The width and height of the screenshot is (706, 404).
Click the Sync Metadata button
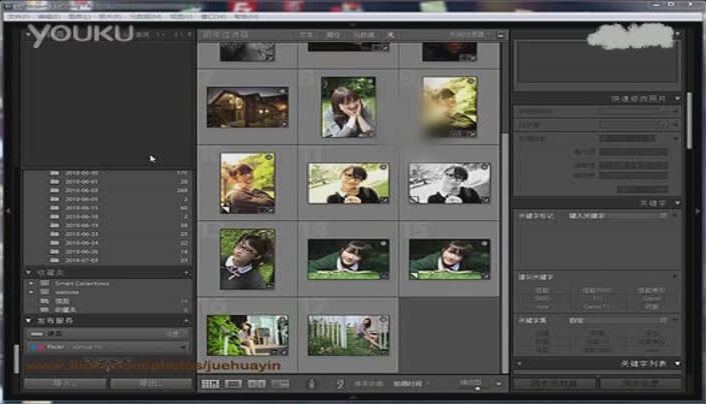click(555, 383)
